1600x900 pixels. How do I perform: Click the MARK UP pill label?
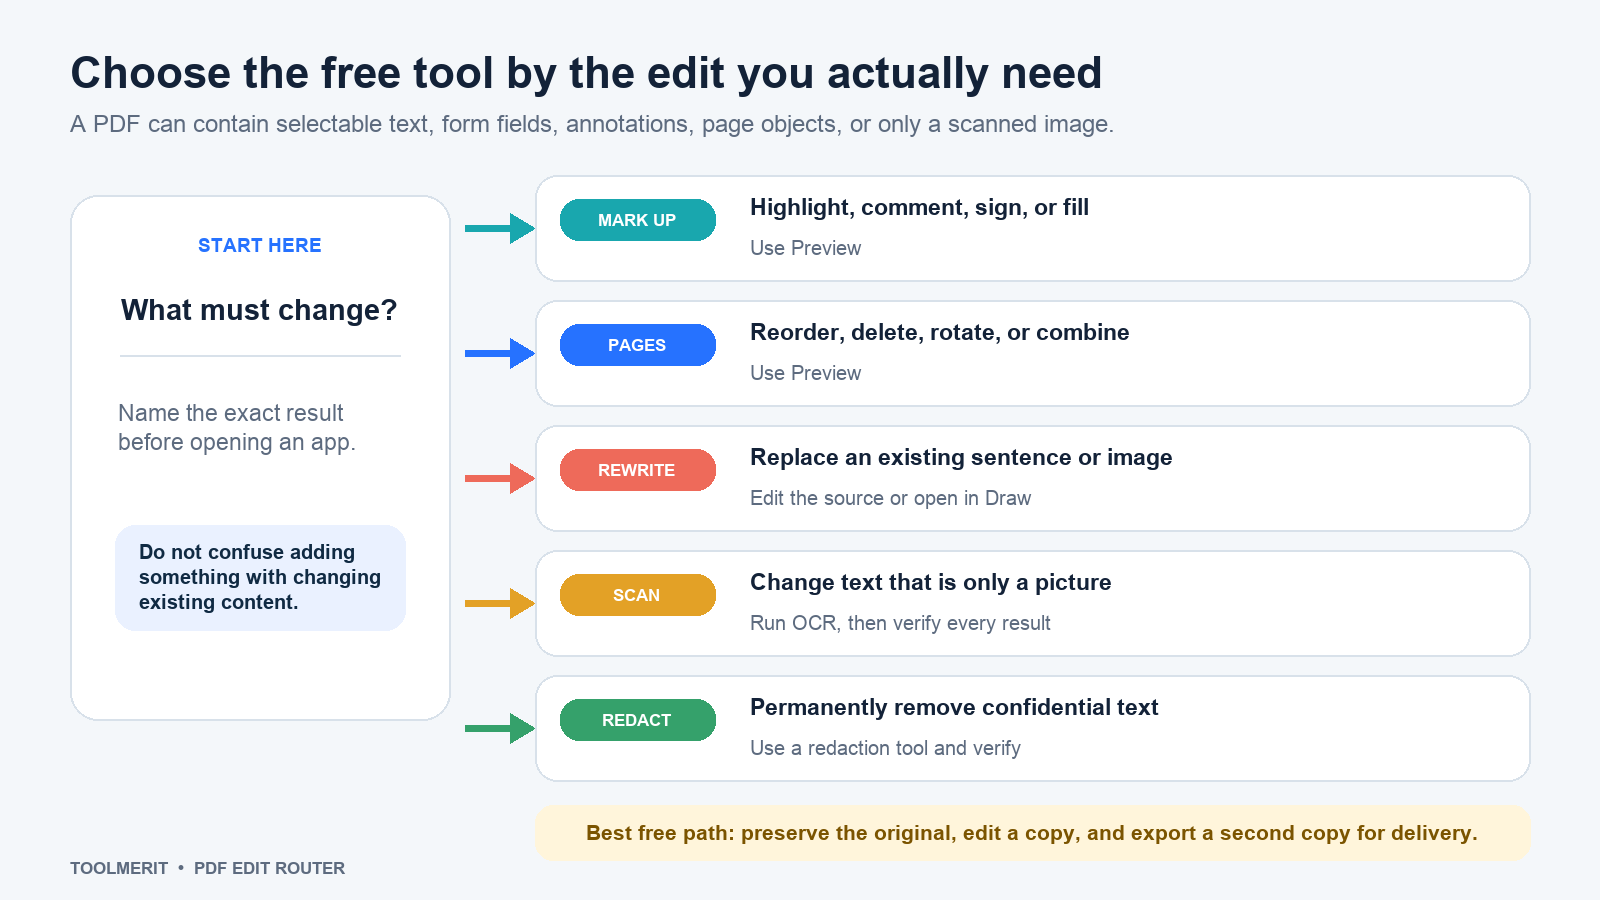pyautogui.click(x=637, y=220)
